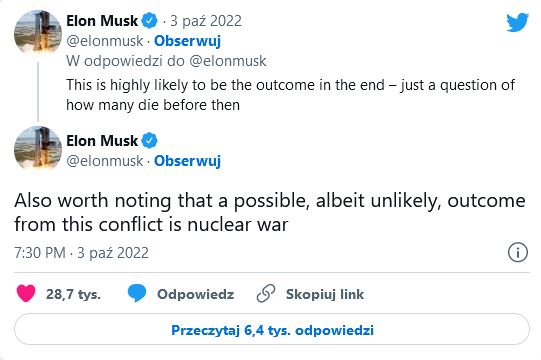Click the verified badge in the lower tweet
Screen dimensions: 541x360
click(x=149, y=140)
